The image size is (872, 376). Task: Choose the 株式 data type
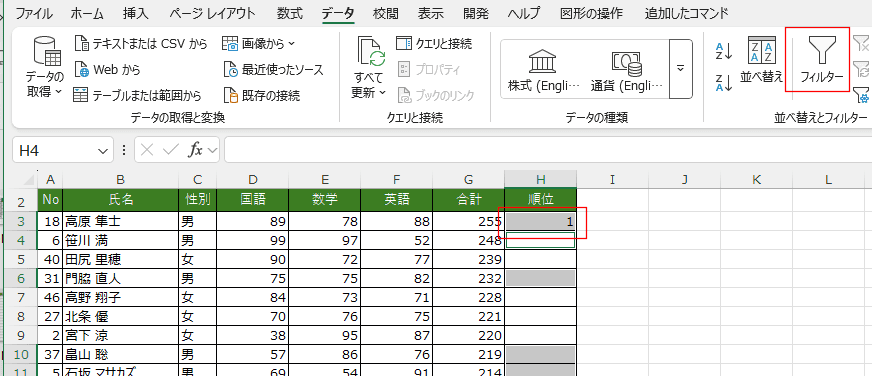[x=544, y=70]
